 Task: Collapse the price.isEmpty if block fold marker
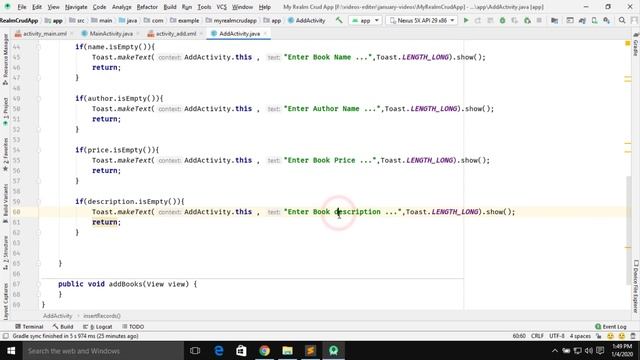click(39, 150)
